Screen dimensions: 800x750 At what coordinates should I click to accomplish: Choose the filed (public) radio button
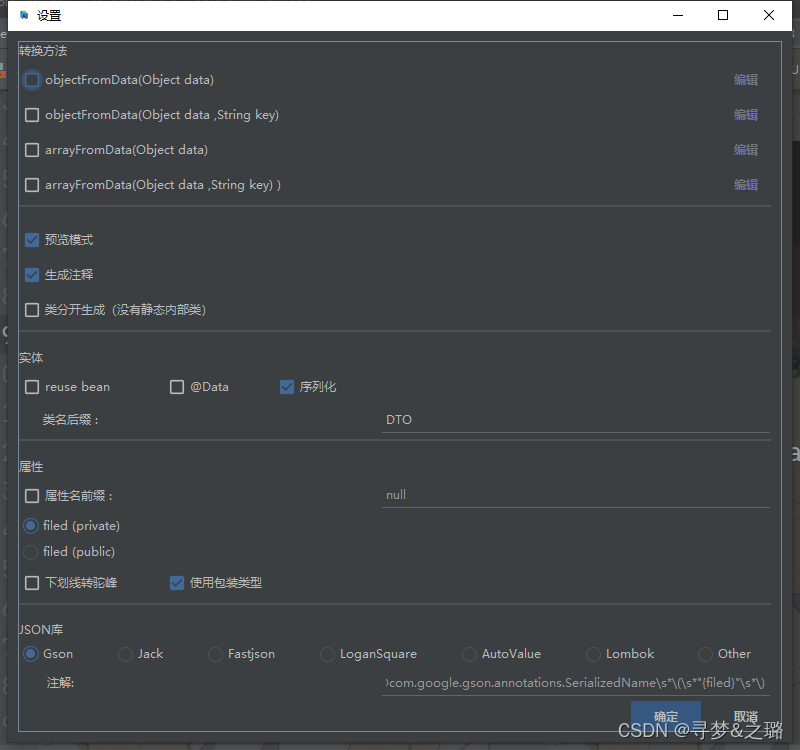point(31,552)
